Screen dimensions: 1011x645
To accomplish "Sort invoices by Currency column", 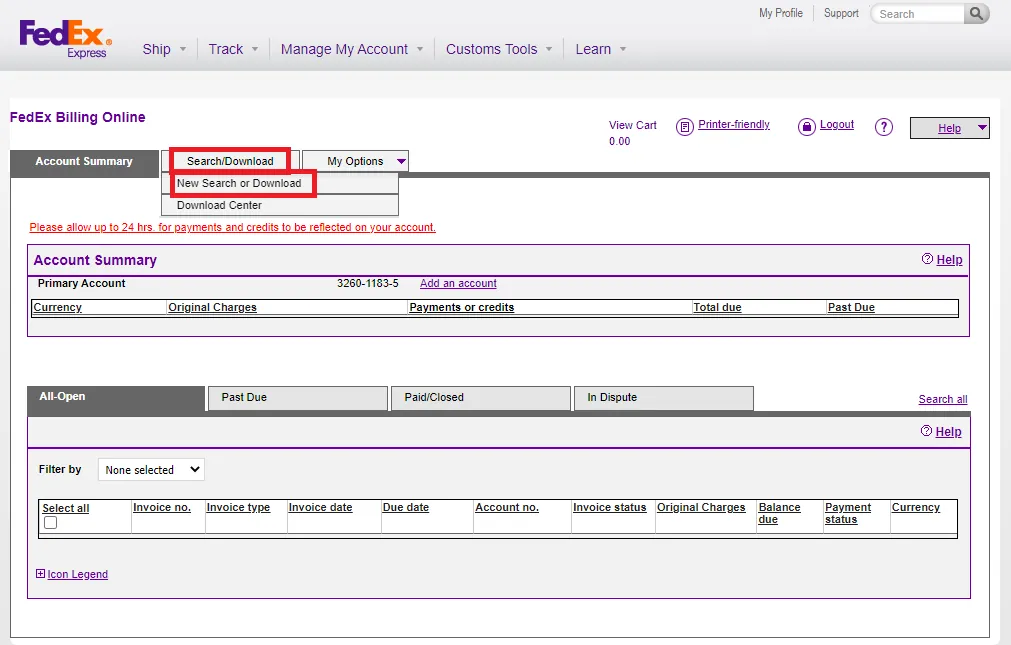I will click(x=916, y=508).
